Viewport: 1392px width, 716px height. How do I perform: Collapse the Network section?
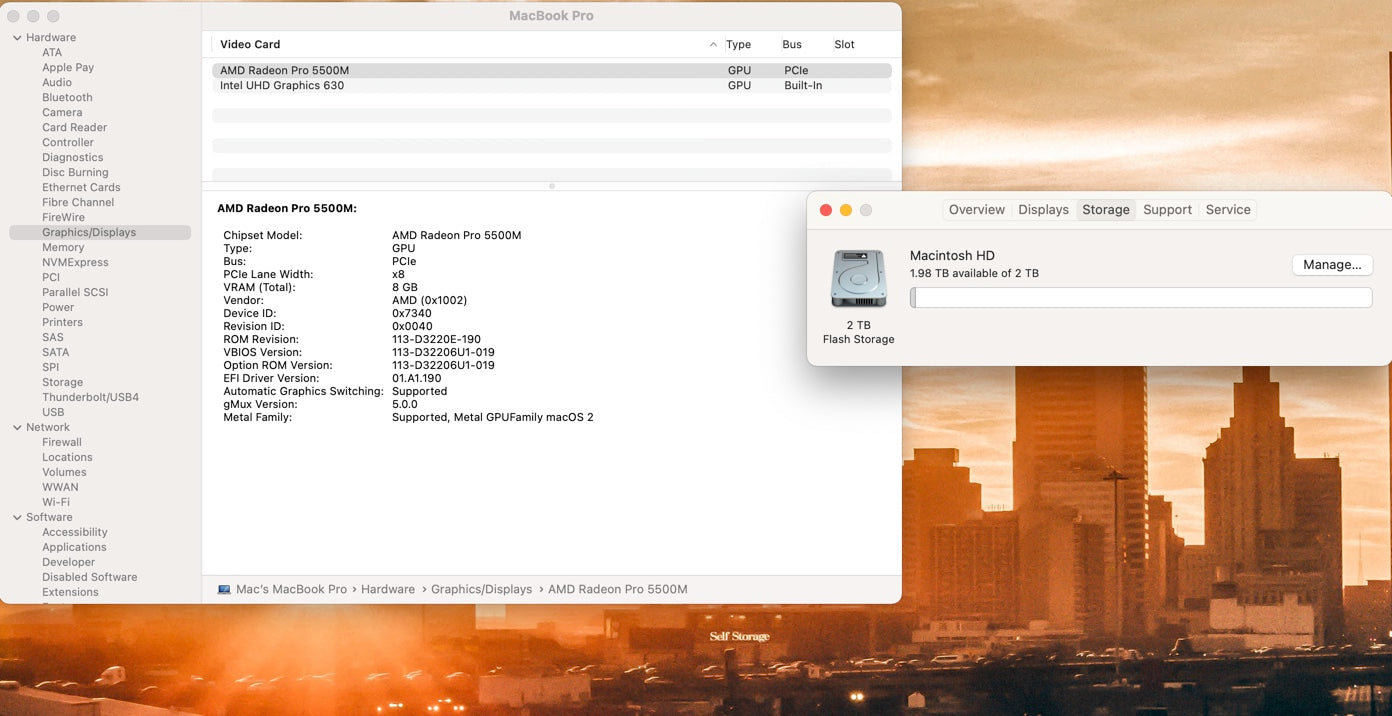click(17, 428)
